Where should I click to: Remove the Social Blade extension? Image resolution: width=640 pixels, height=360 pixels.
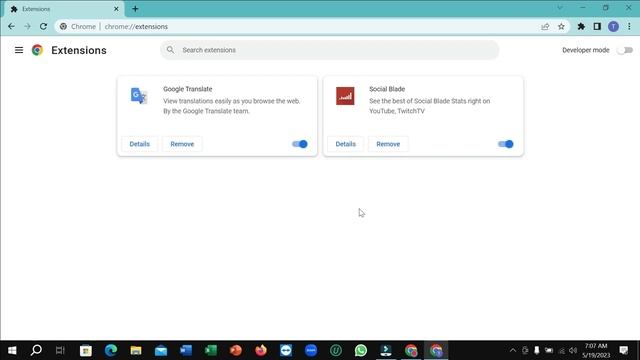tap(388, 144)
